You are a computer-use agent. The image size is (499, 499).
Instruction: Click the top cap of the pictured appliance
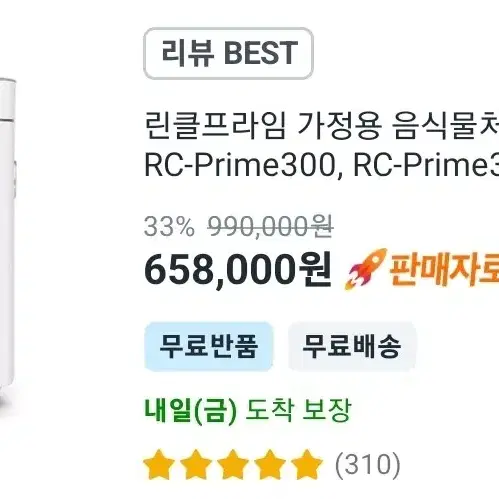click(x=7, y=98)
